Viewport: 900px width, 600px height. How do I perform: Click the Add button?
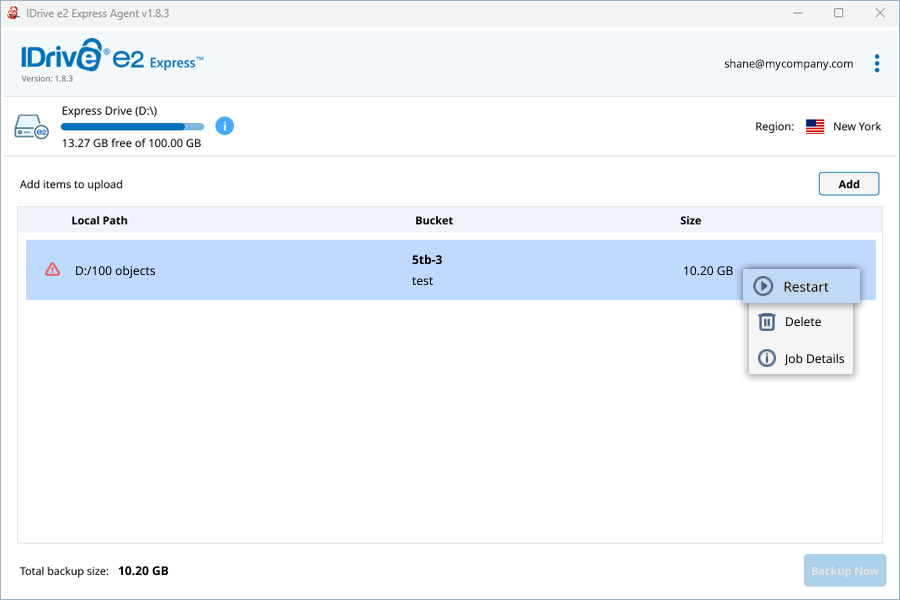tap(848, 184)
